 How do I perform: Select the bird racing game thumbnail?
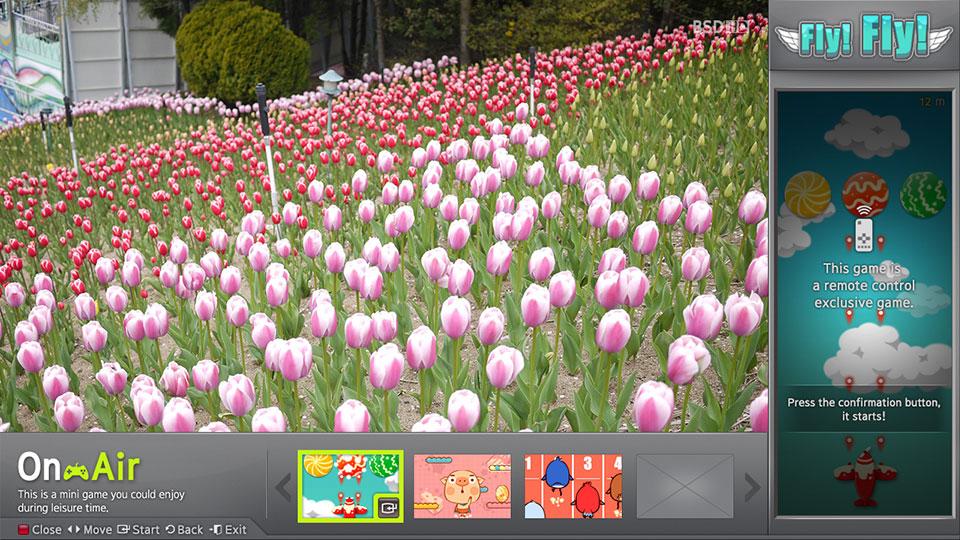tap(574, 486)
